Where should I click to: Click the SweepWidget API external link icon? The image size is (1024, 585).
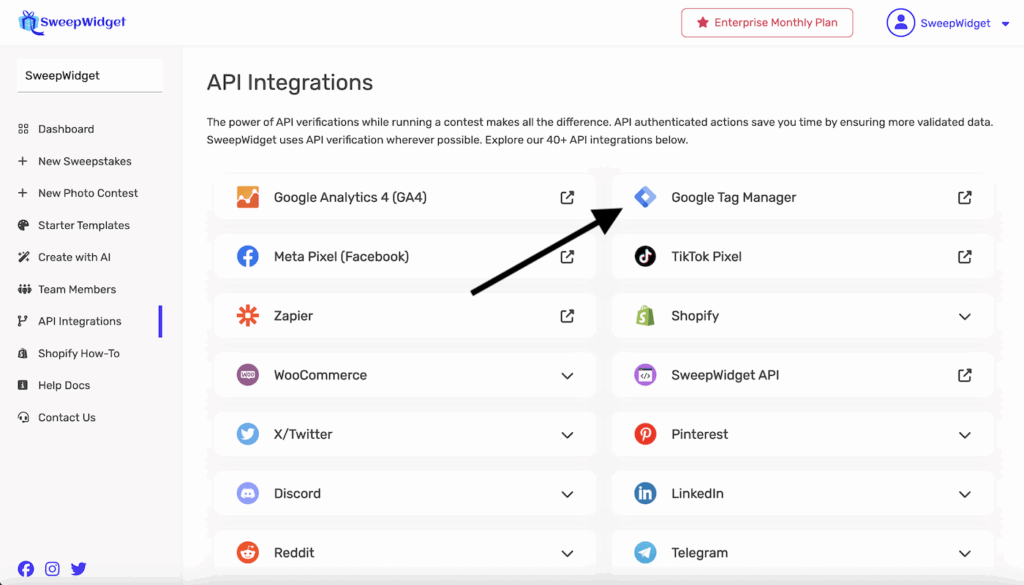(x=964, y=375)
